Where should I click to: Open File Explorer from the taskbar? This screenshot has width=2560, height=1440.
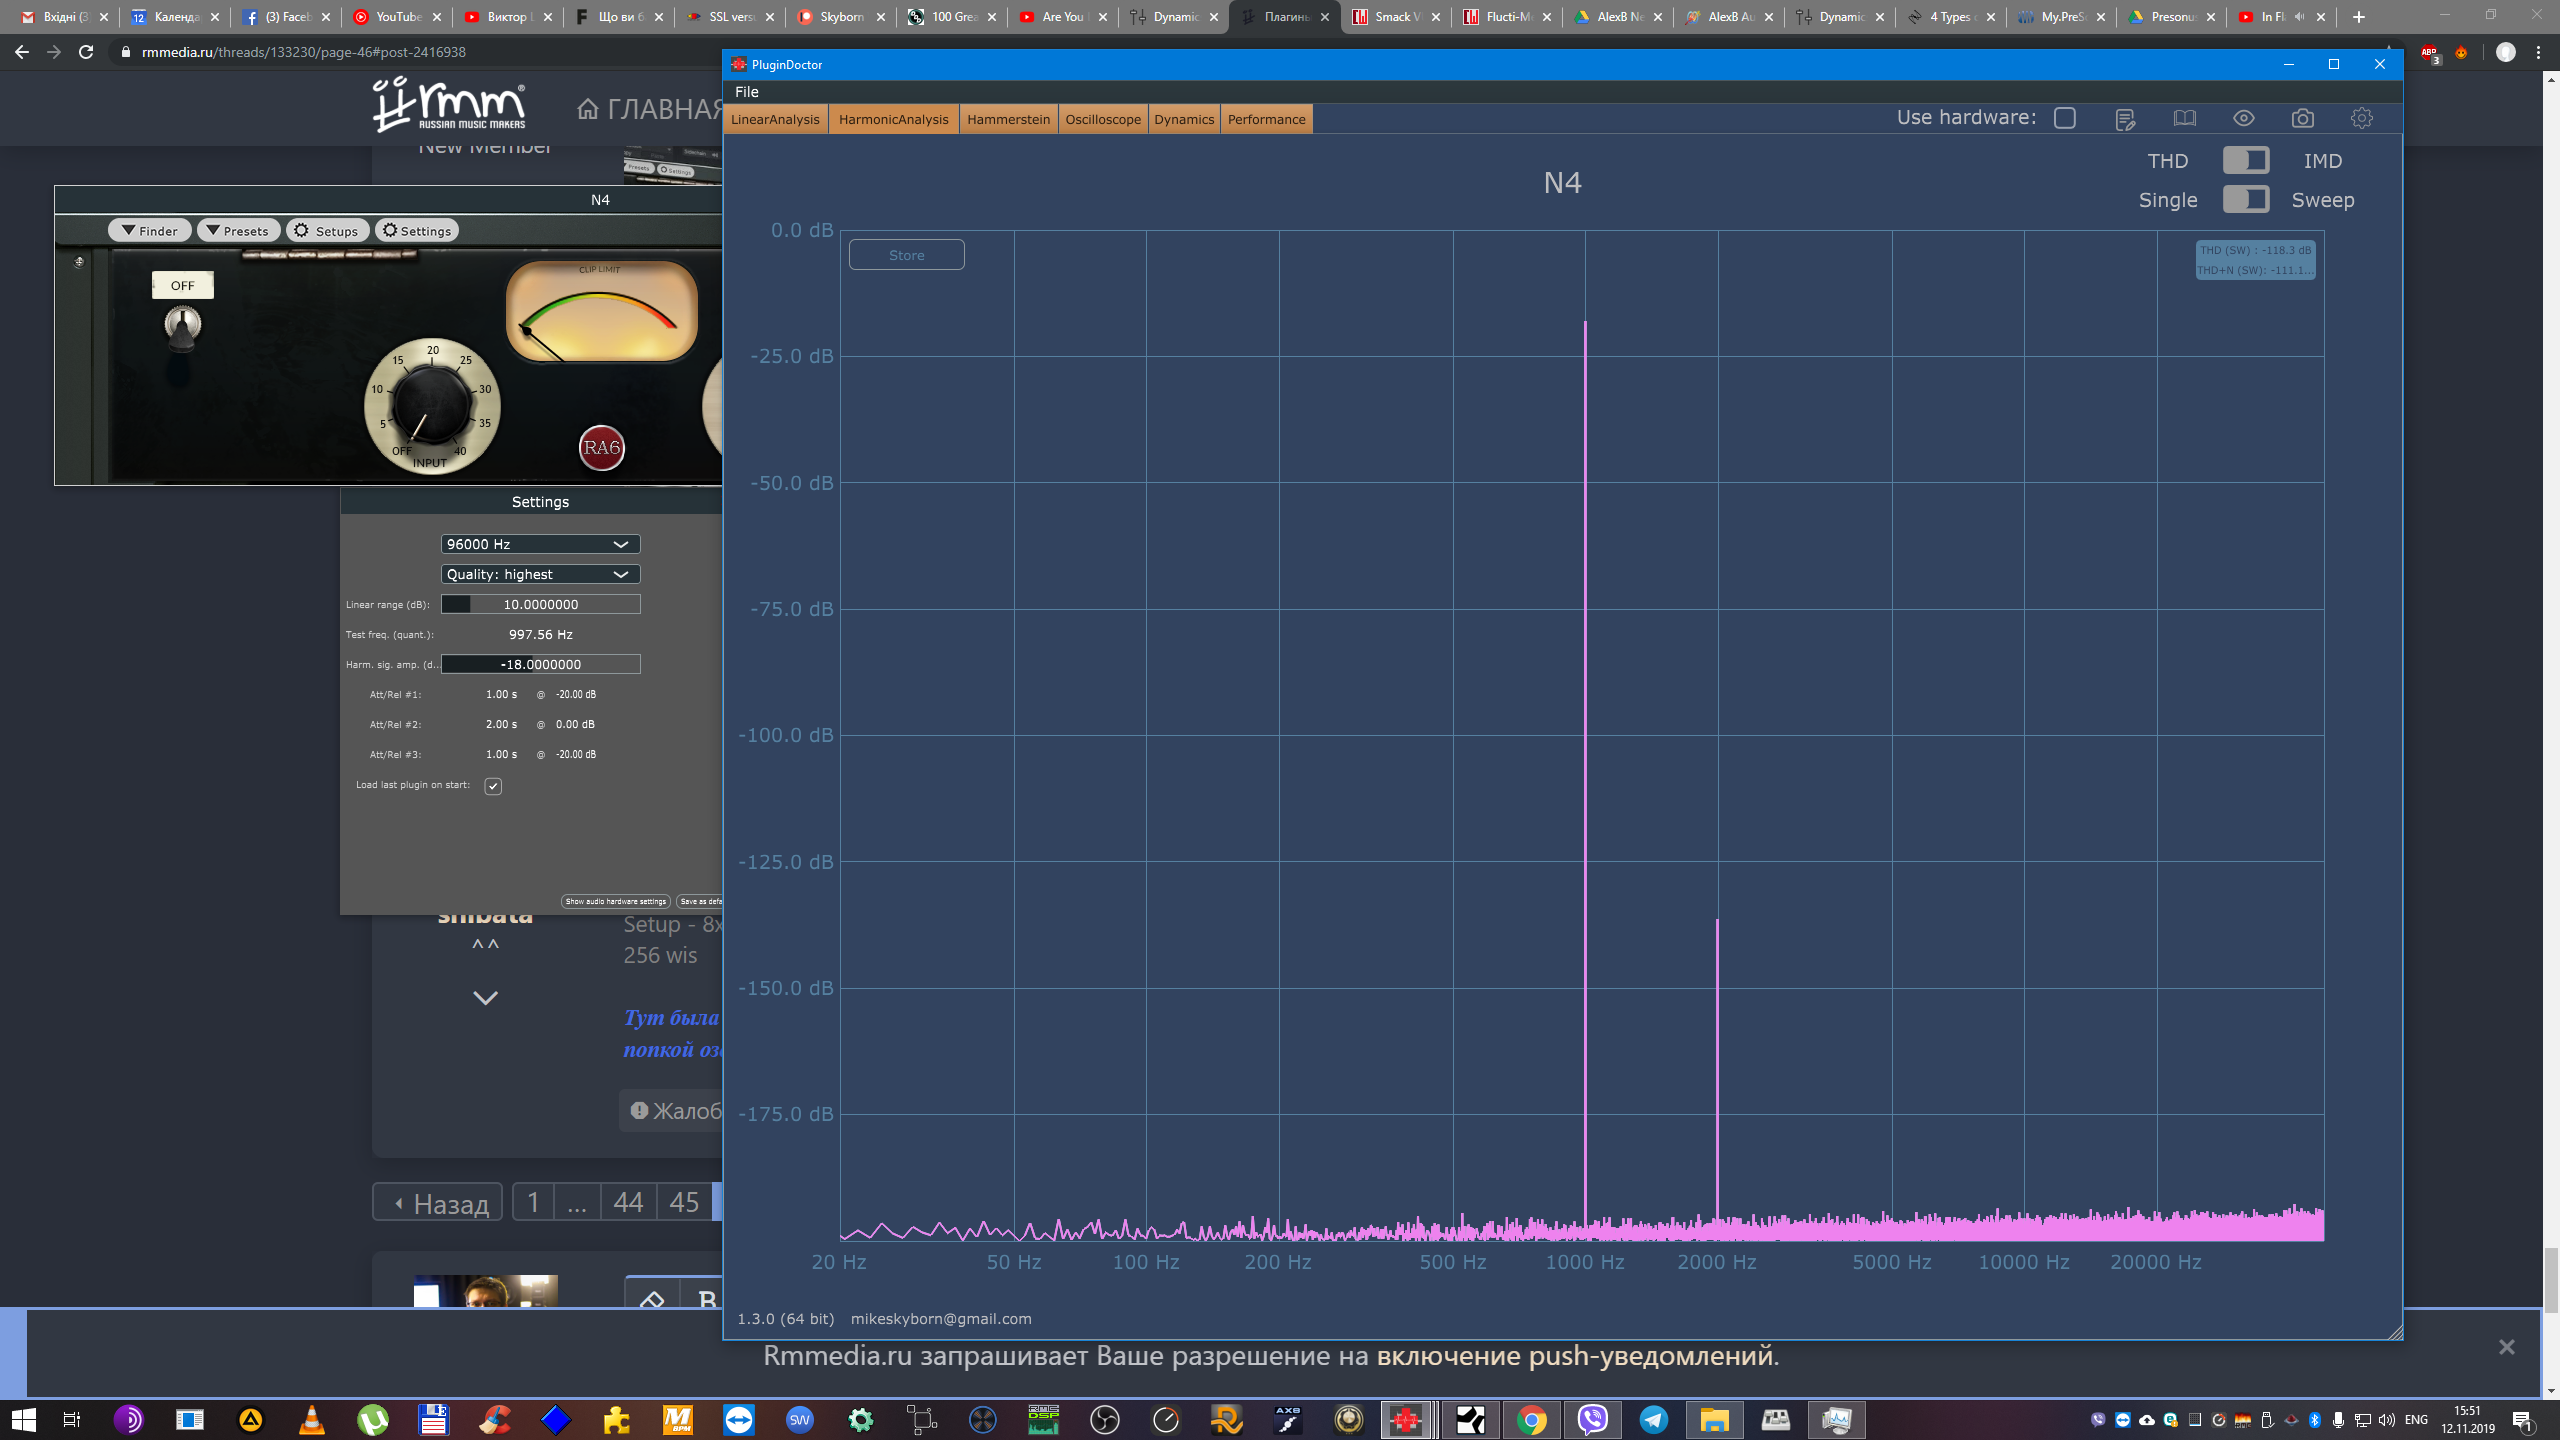pos(1714,1419)
